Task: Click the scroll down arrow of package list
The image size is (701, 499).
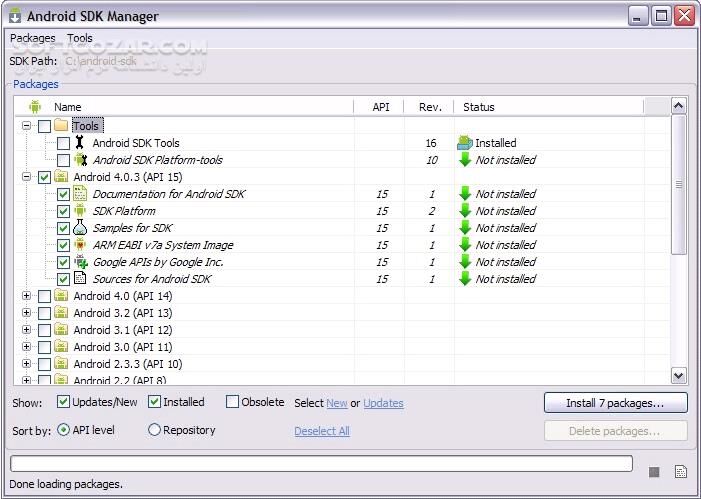Action: [679, 376]
